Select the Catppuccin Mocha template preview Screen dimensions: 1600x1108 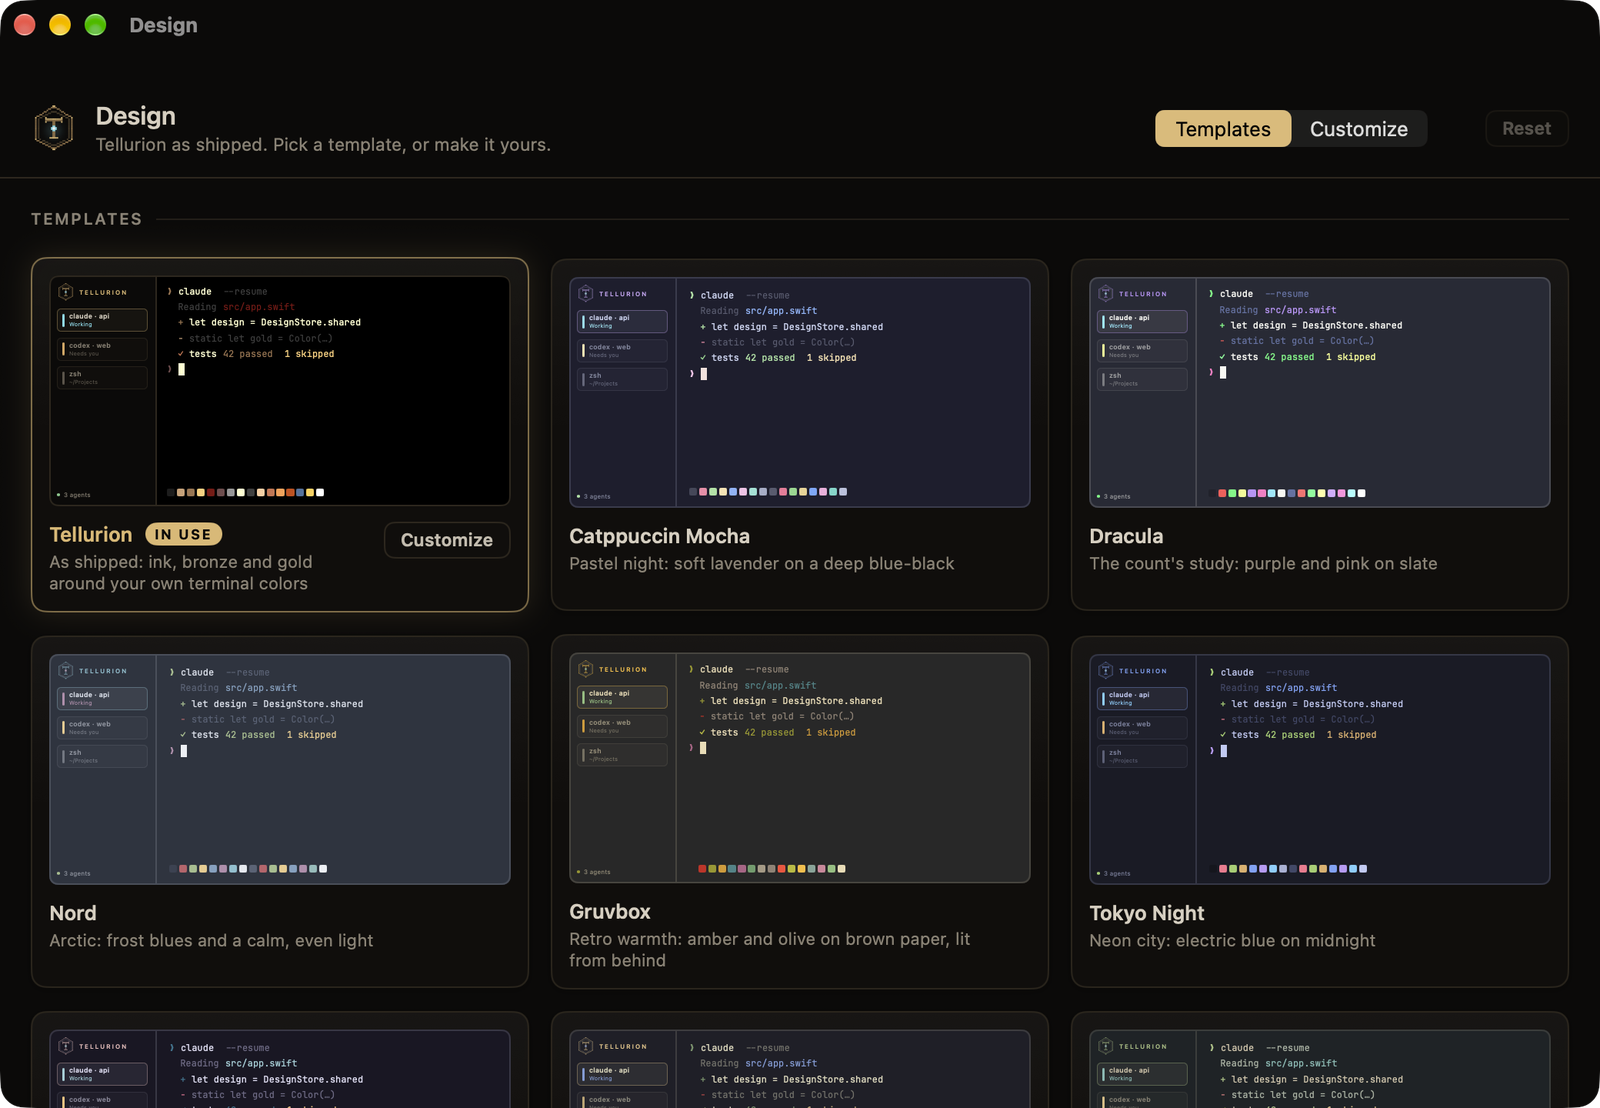click(x=800, y=392)
